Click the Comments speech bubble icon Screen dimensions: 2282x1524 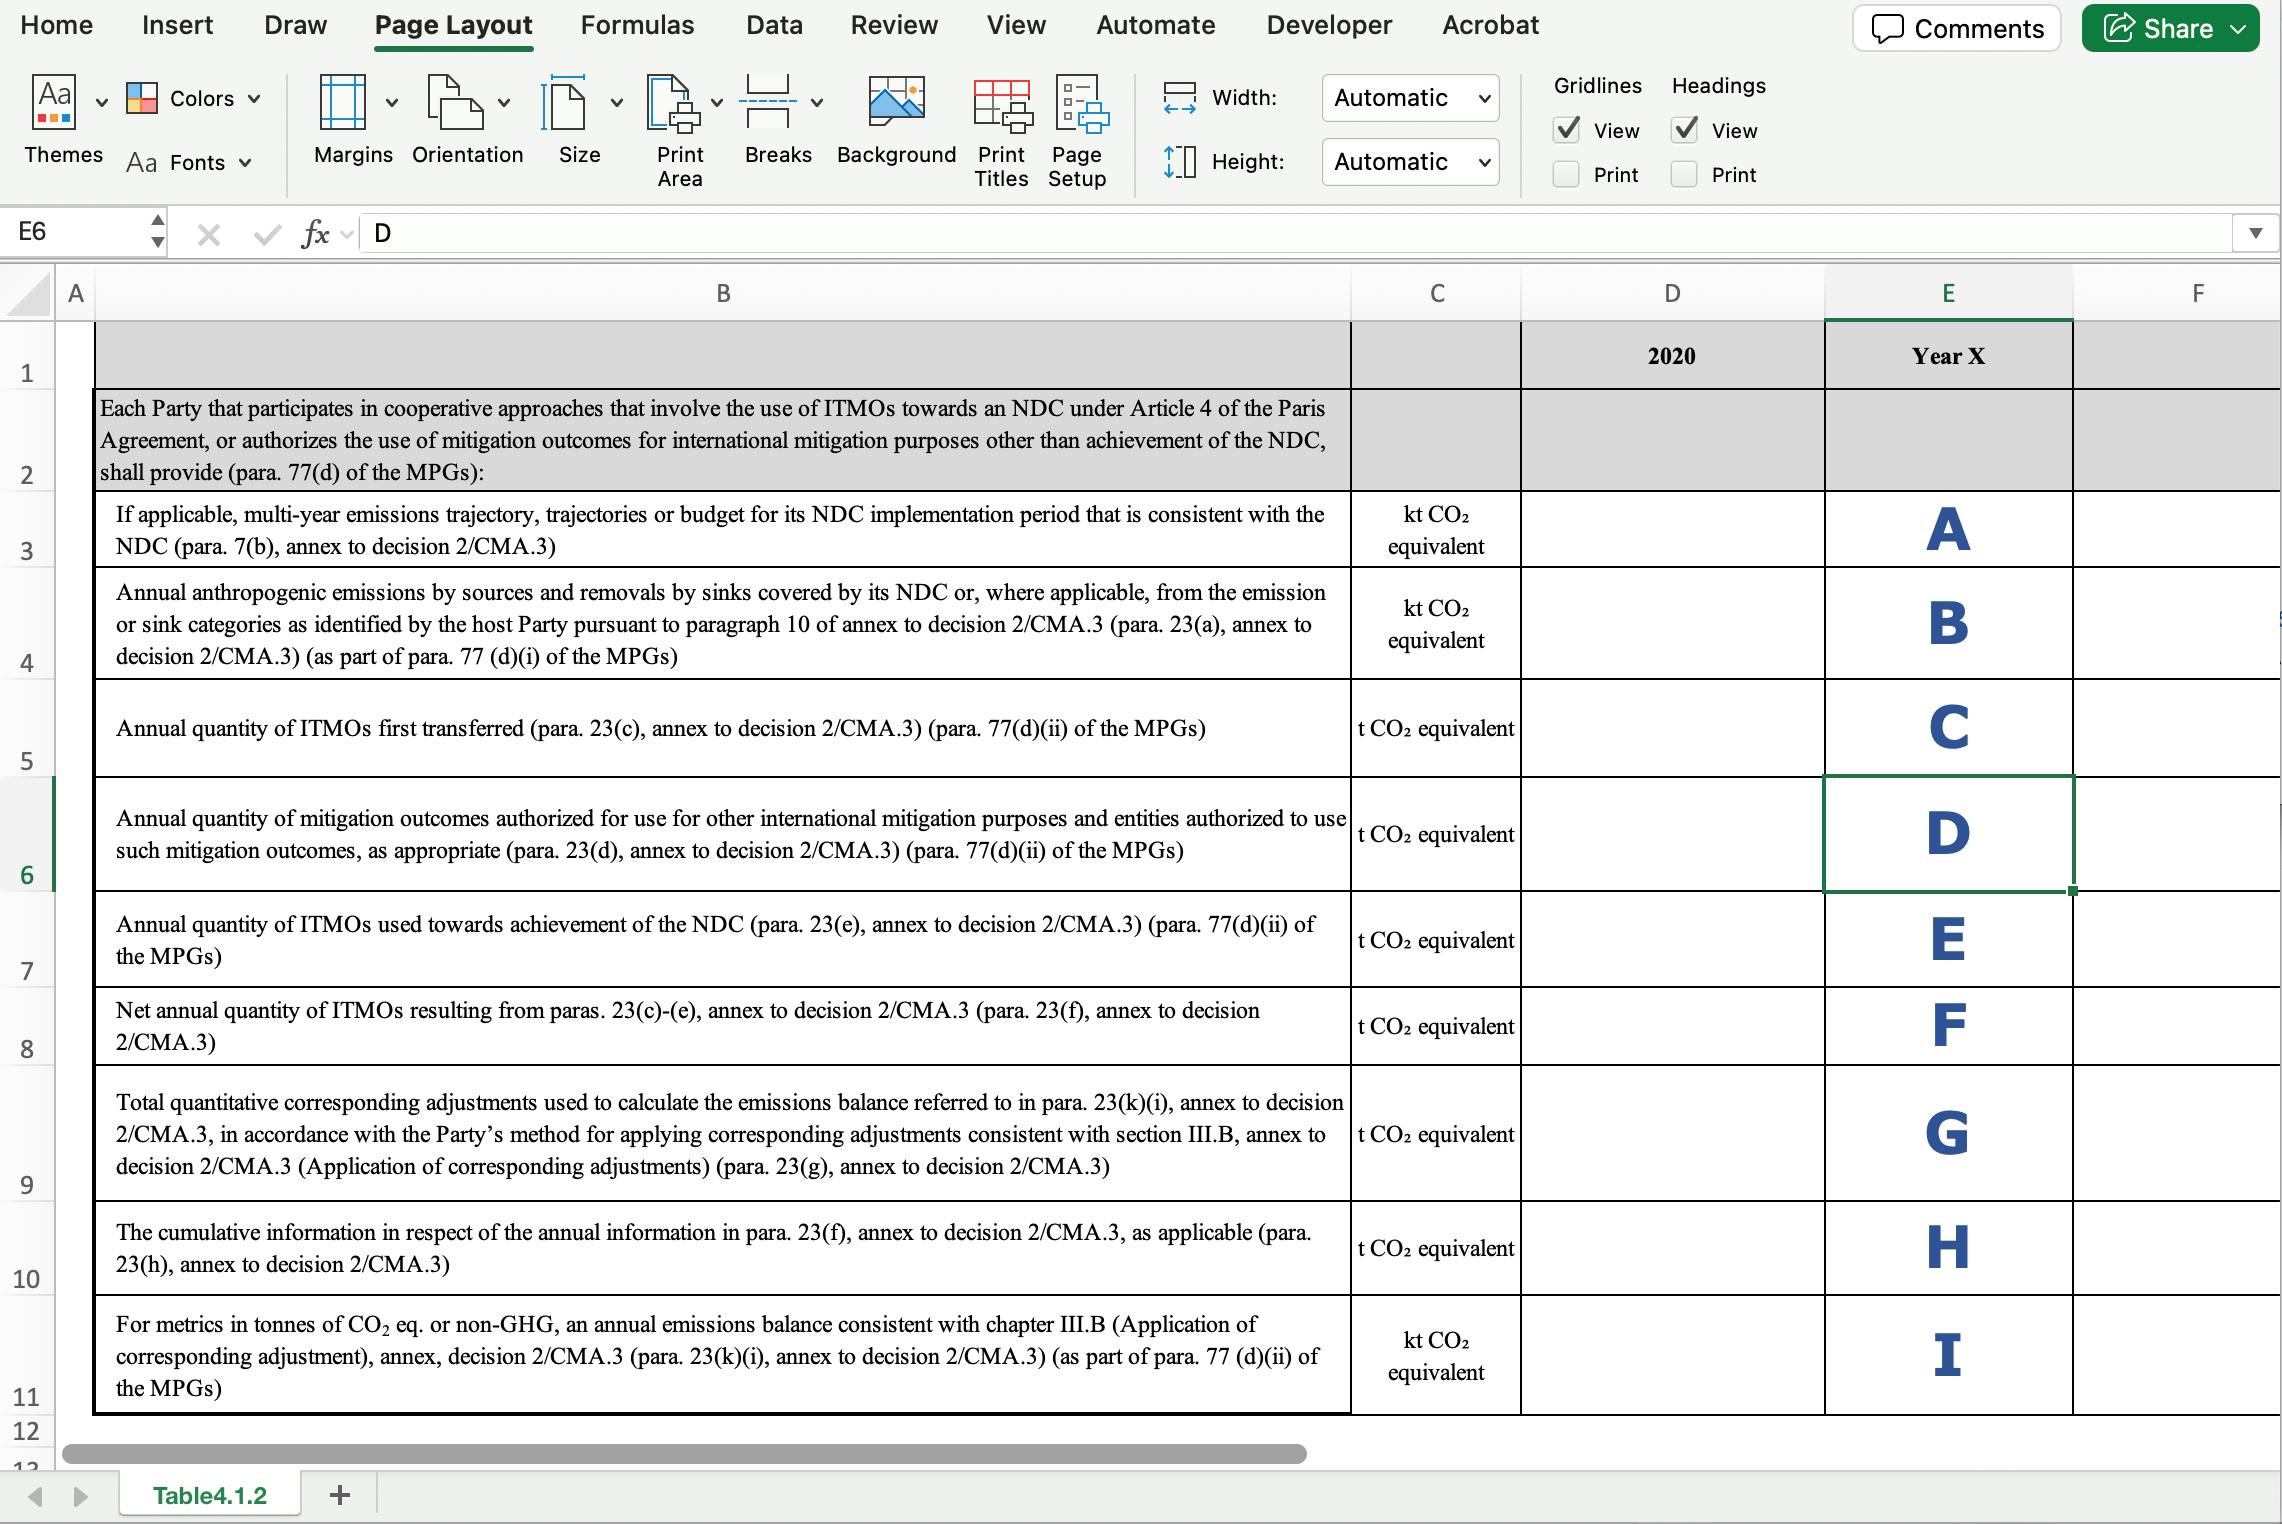click(1887, 29)
